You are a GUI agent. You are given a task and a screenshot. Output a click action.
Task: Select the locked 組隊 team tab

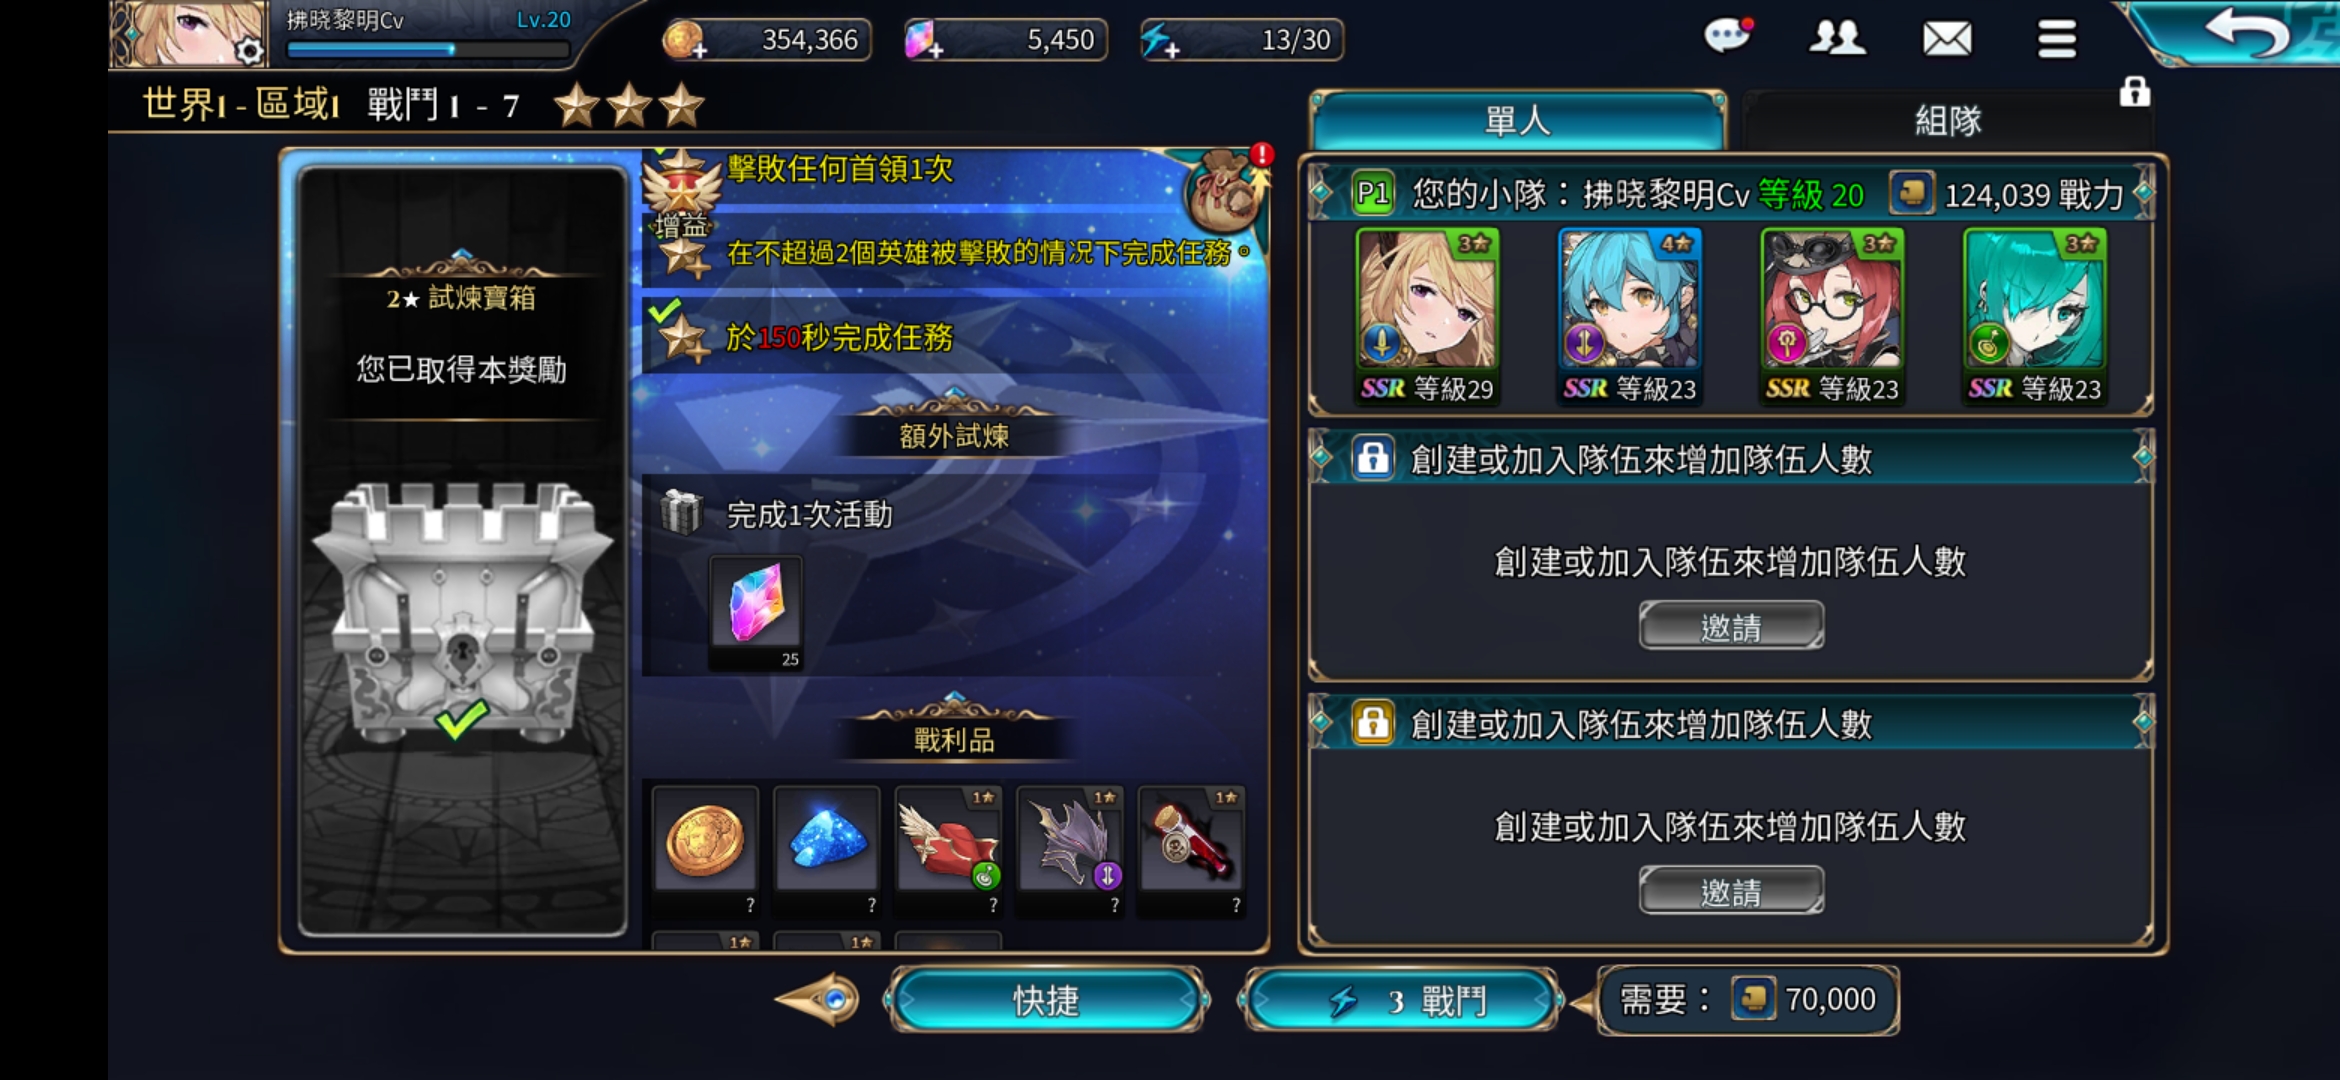point(1947,121)
